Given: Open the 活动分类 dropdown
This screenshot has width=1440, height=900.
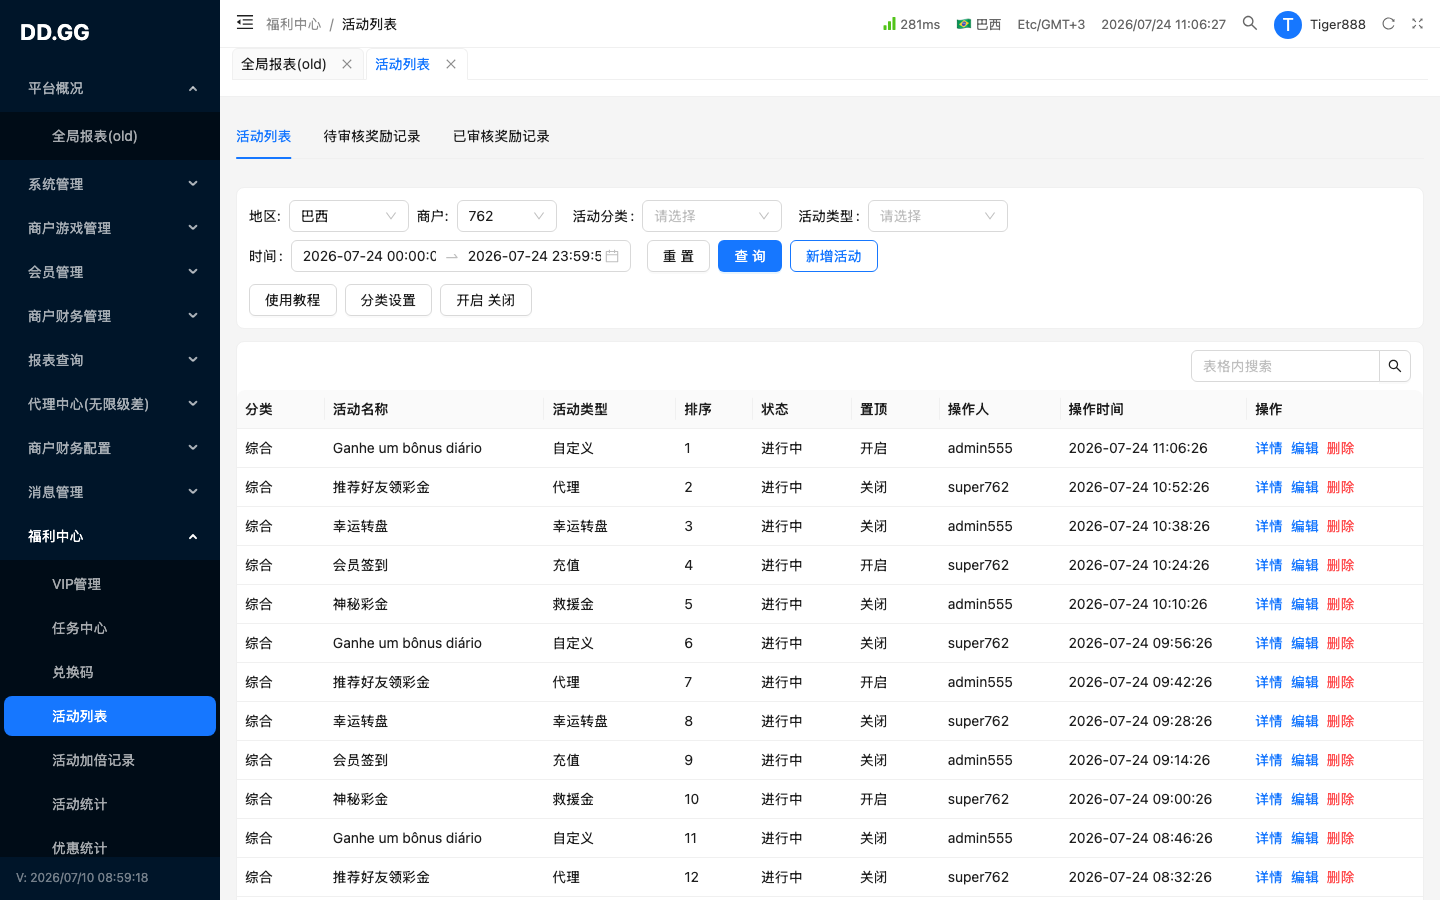Looking at the screenshot, I should (712, 216).
